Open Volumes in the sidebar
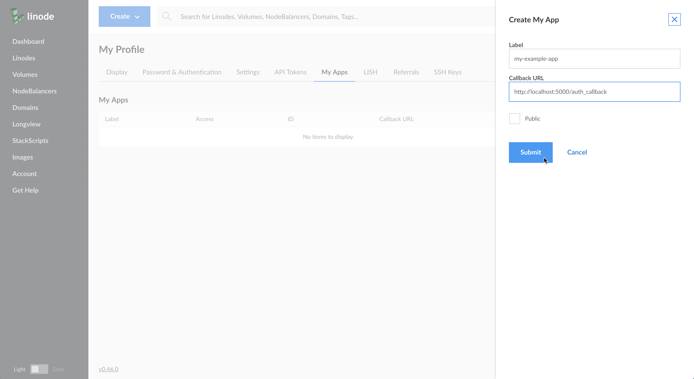This screenshot has height=379, width=694. [25, 74]
